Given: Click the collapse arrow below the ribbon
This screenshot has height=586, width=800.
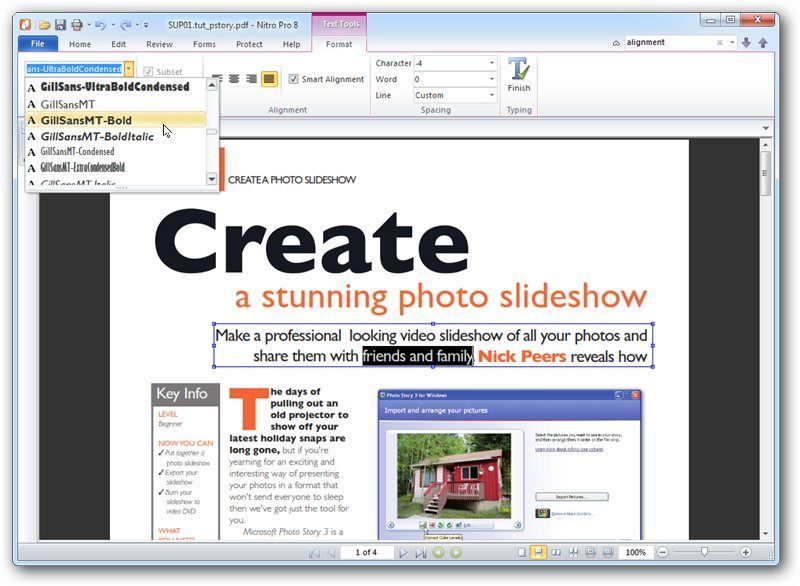Looking at the screenshot, I should pyautogui.click(x=765, y=128).
